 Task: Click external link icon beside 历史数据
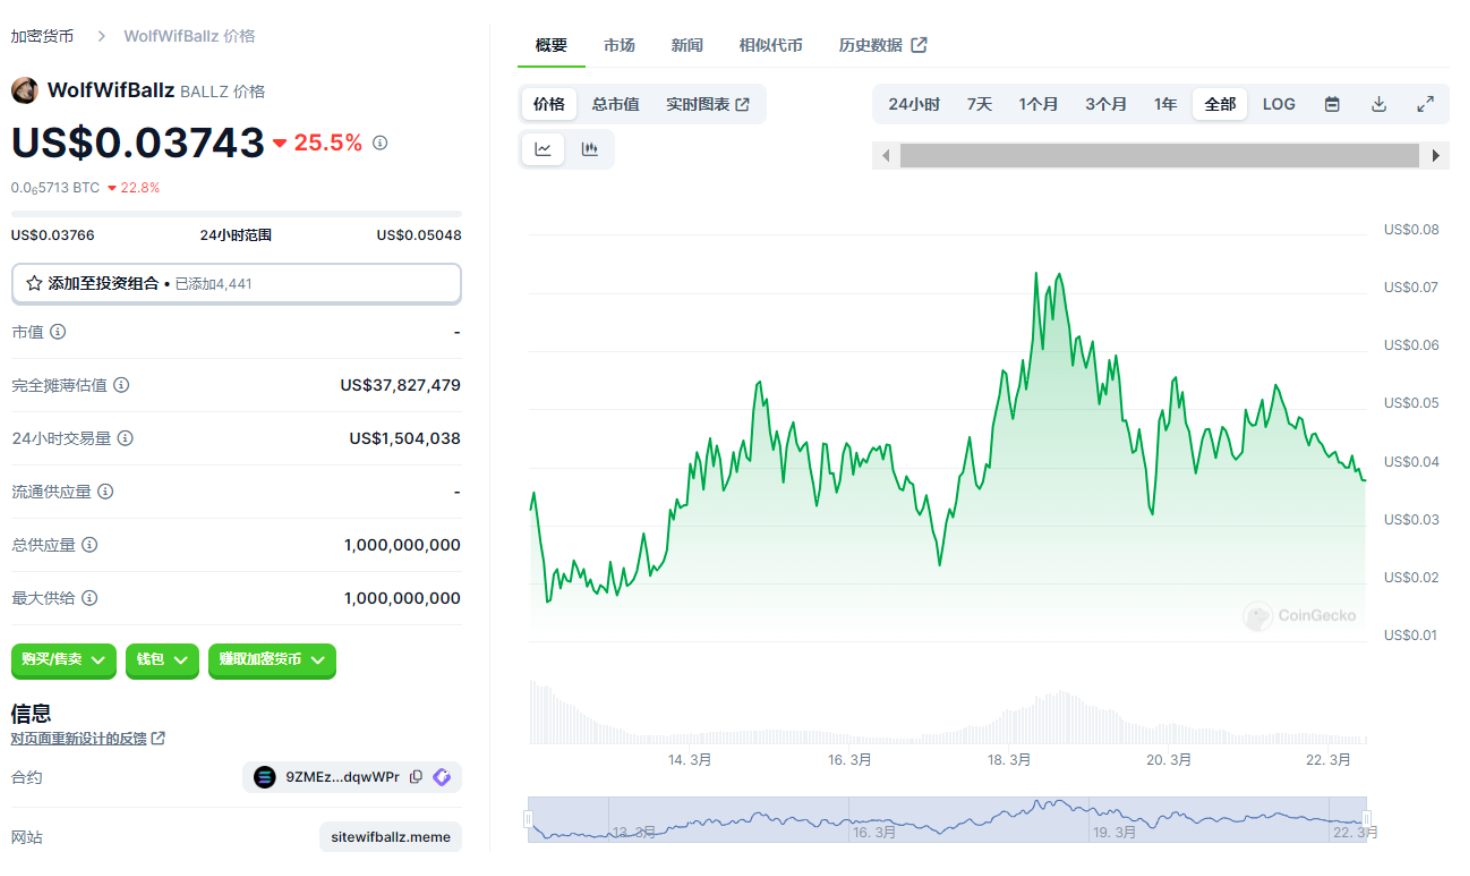[919, 45]
